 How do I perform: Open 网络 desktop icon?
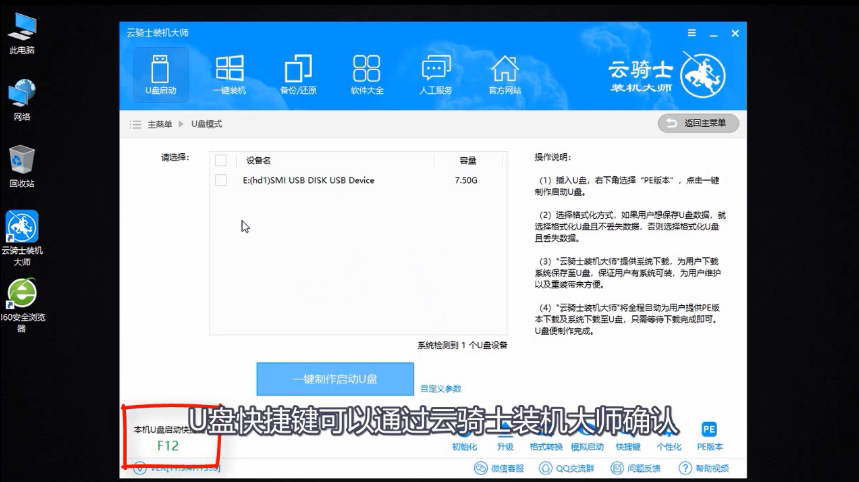point(22,100)
